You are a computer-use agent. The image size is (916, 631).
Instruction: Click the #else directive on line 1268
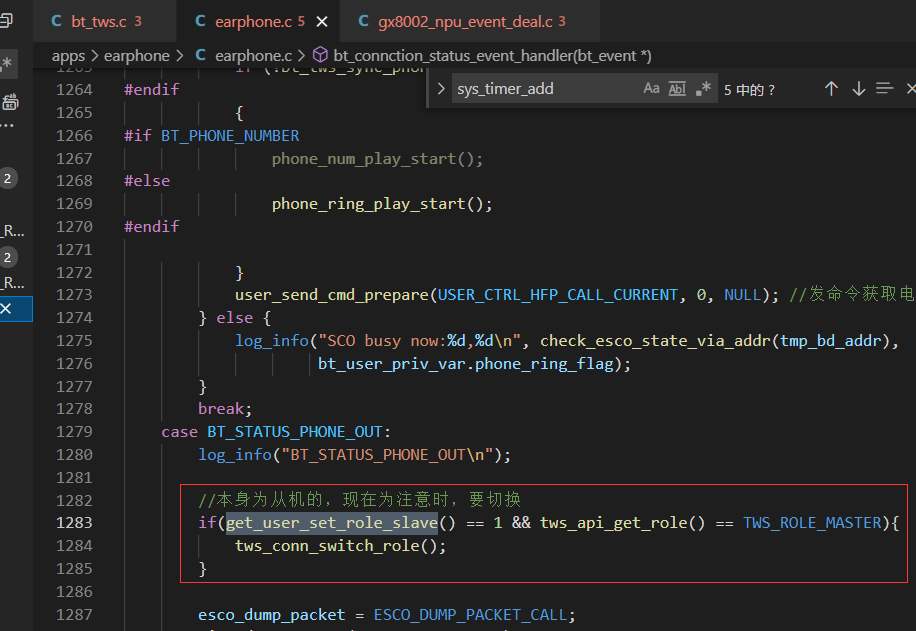147,181
